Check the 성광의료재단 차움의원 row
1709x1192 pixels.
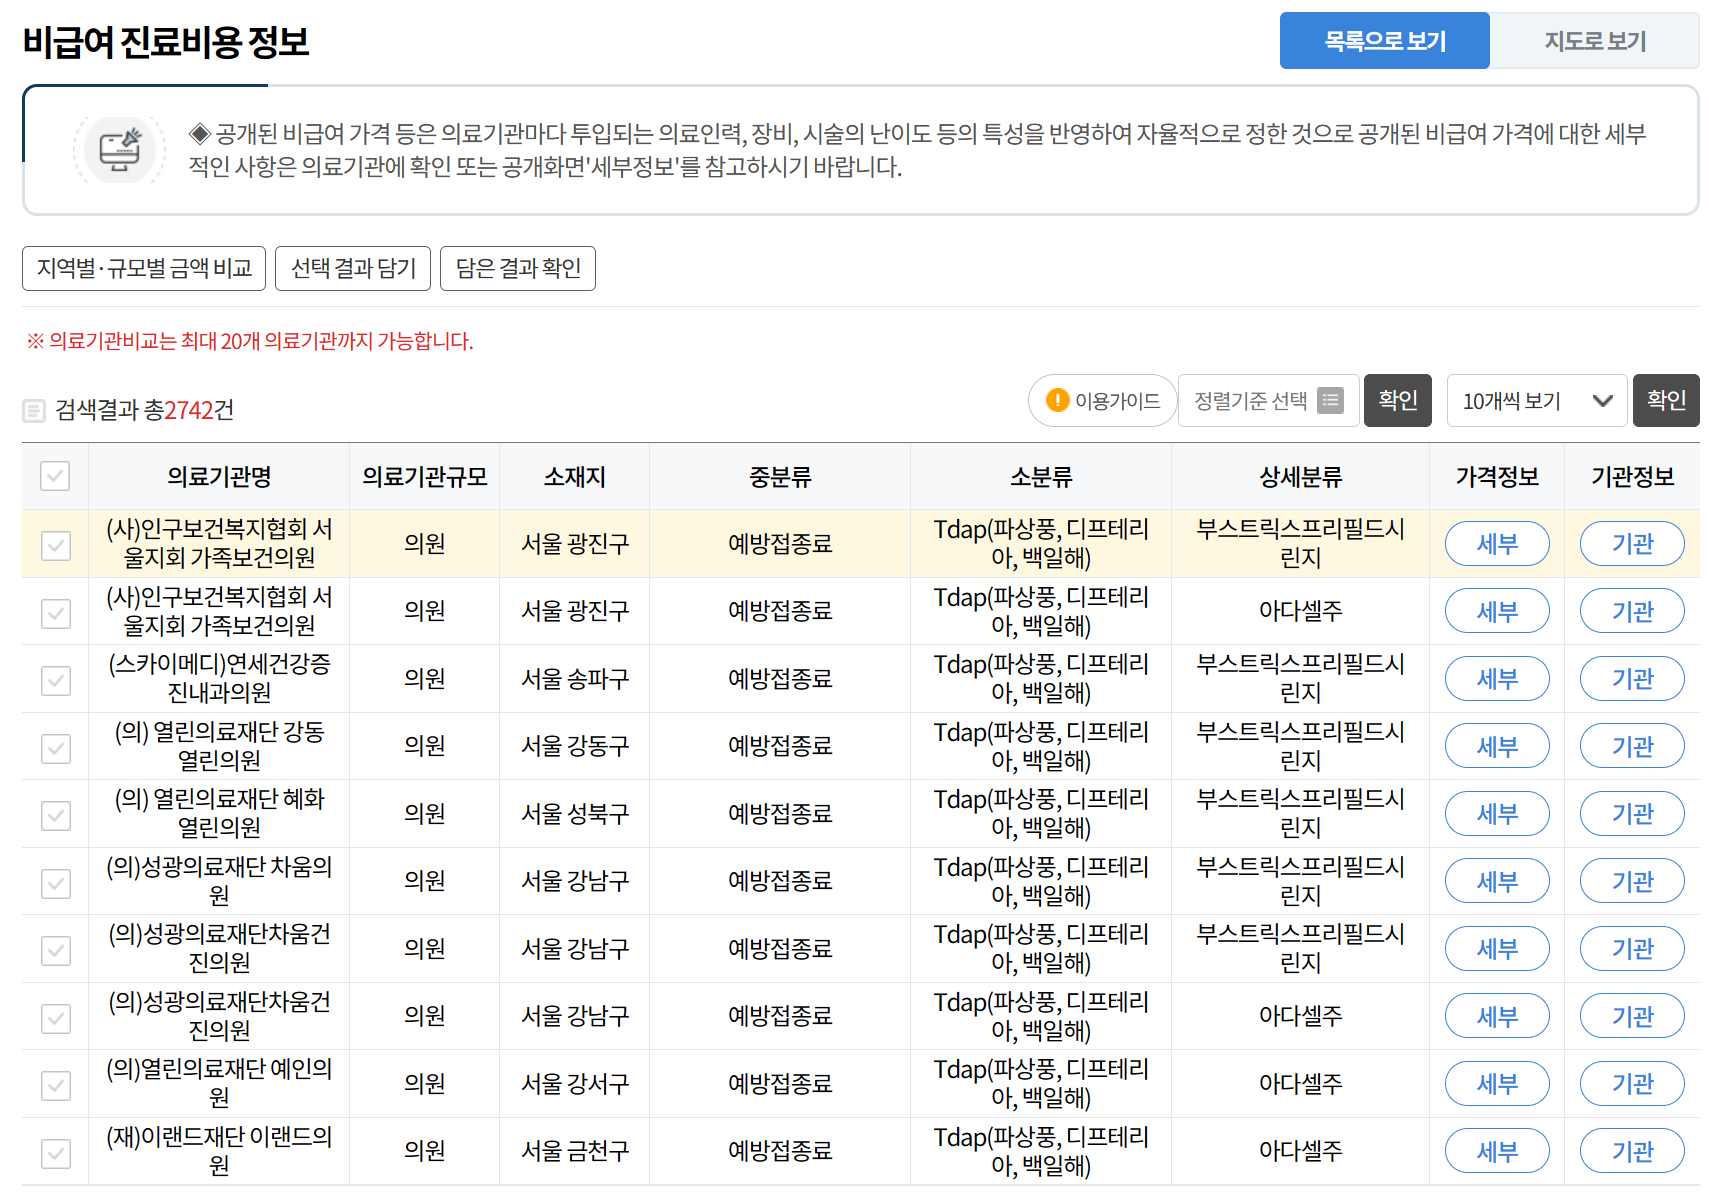pos(56,882)
